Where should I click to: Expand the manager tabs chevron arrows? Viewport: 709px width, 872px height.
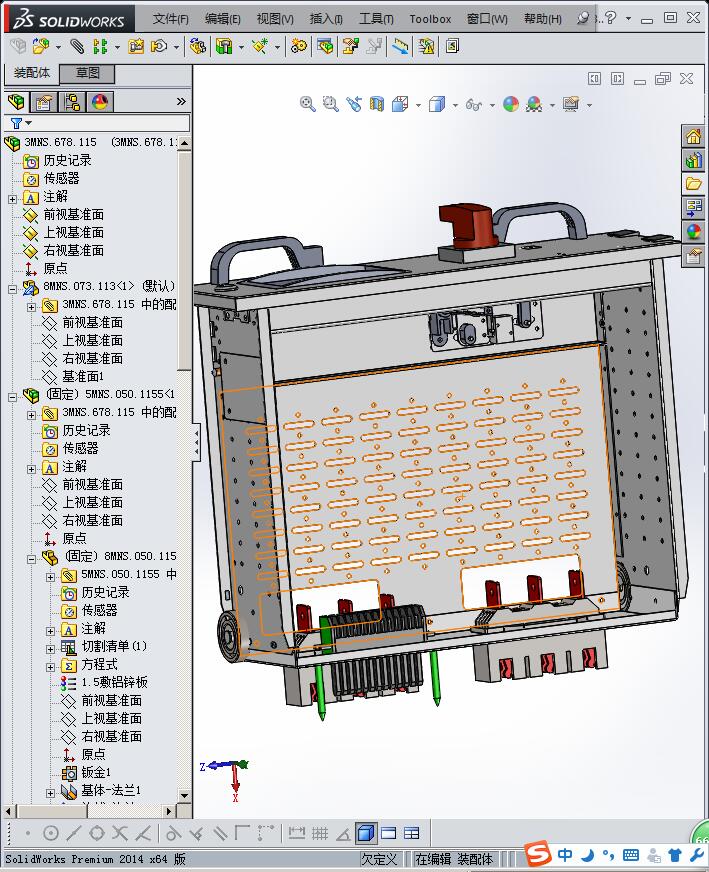point(181,101)
